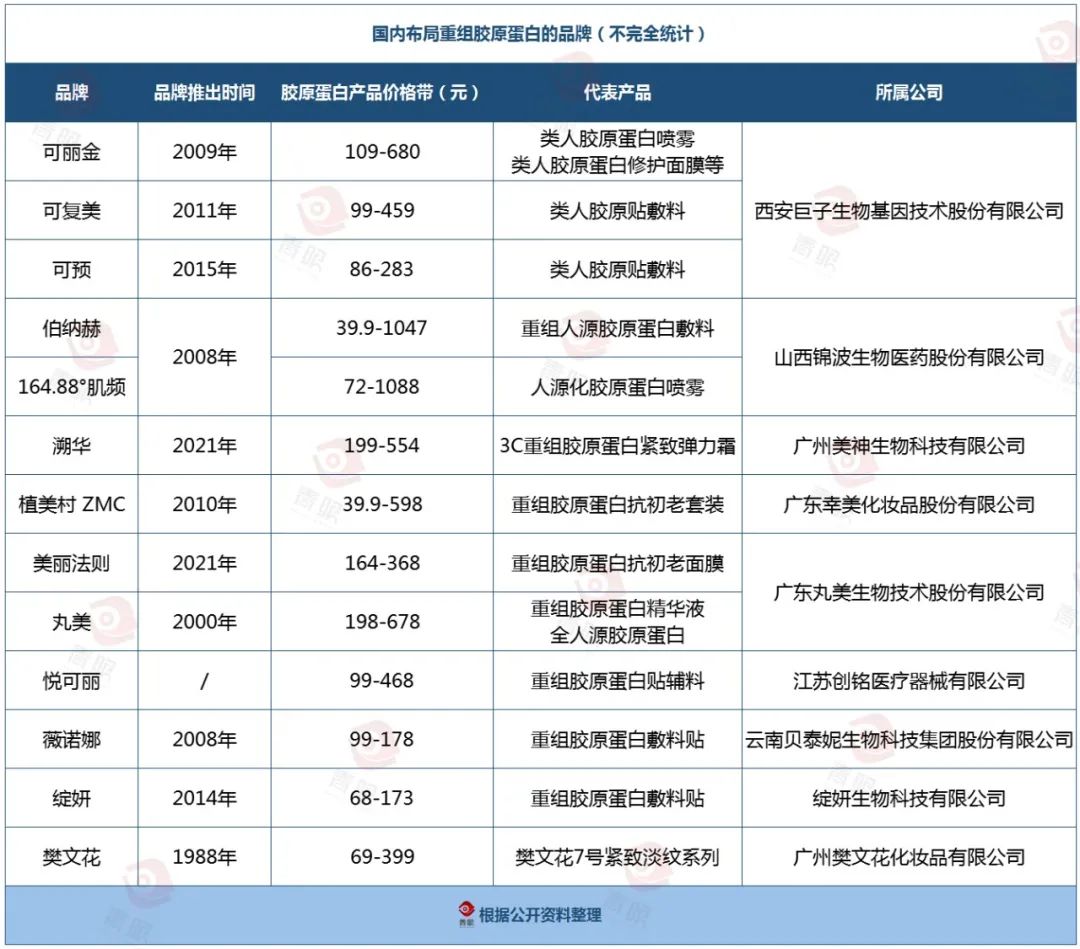Select the price range 72-1088
1080x949 pixels.
382,387
